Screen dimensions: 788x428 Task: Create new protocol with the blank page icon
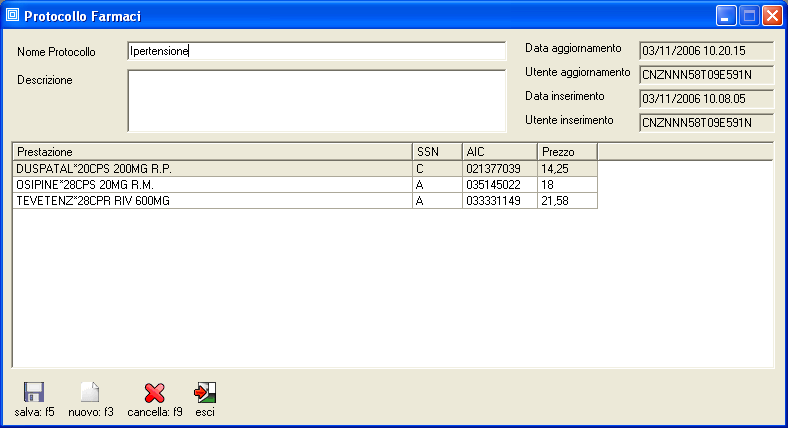tap(90, 392)
